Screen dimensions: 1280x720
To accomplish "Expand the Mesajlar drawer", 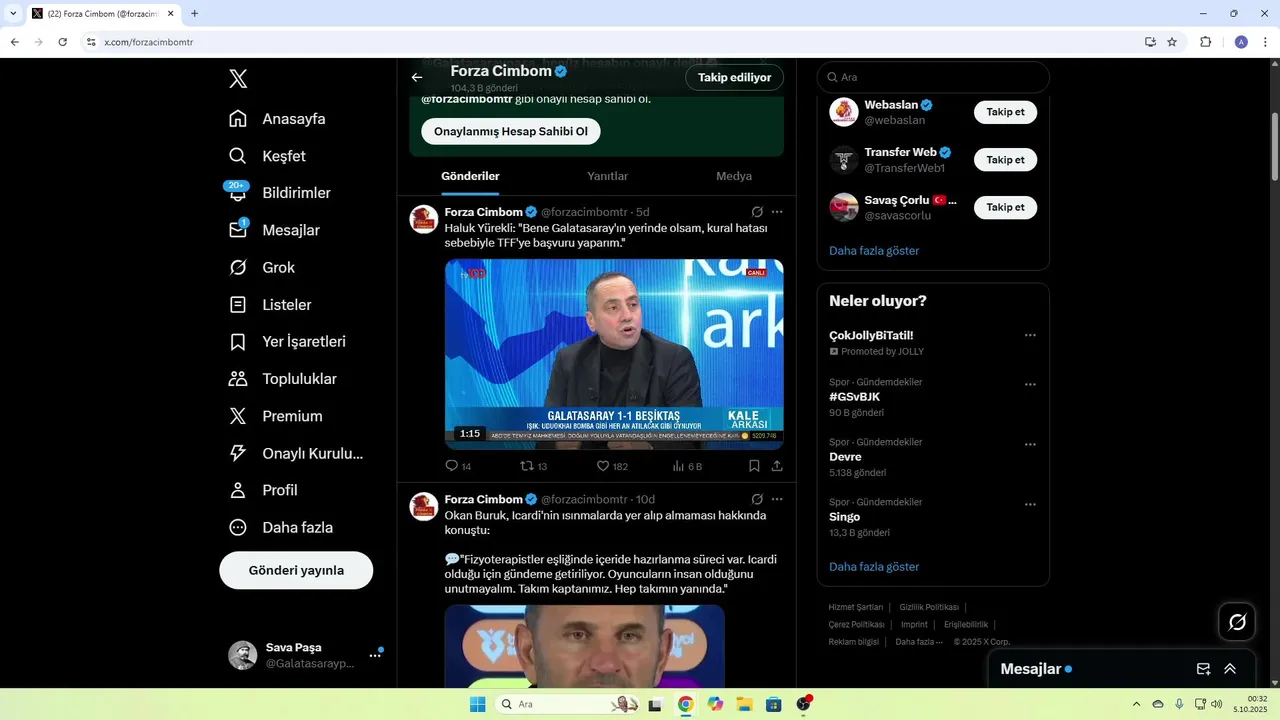I will tap(1230, 669).
